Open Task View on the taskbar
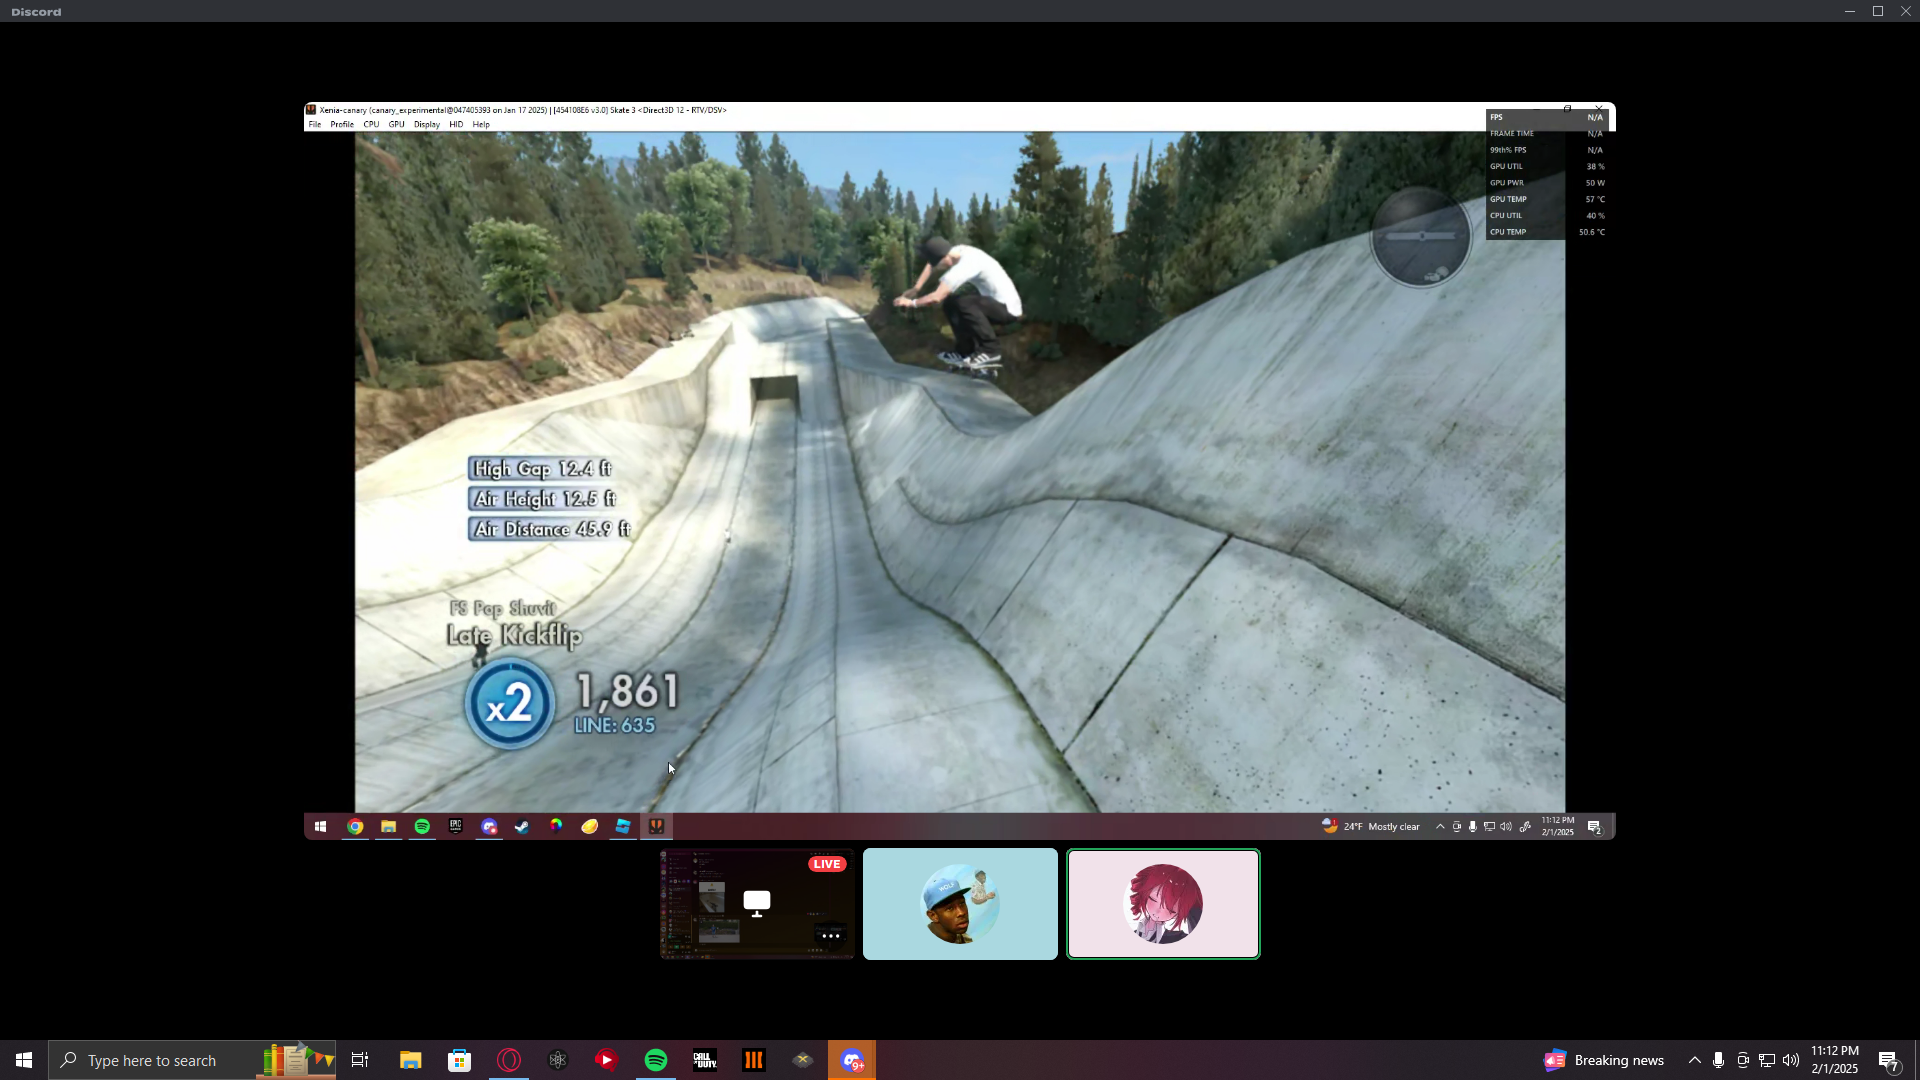The height and width of the screenshot is (1080, 1920). coord(360,1060)
